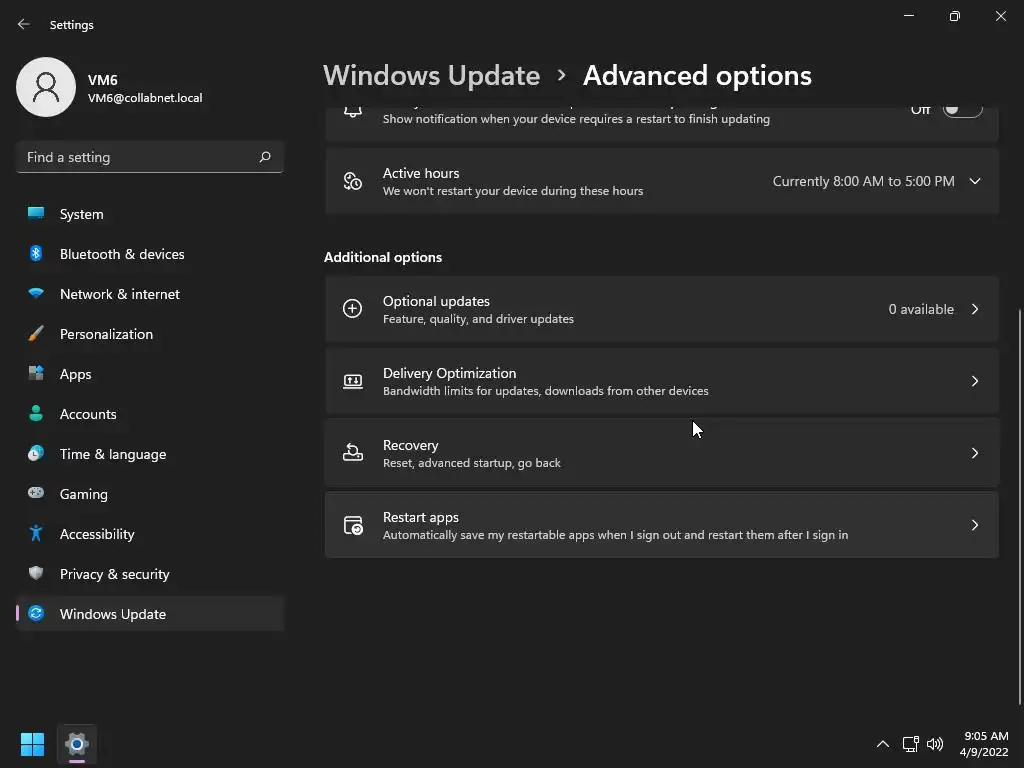Screen dimensions: 1024x768
Task: Open Restart apps settings
Action: (660, 525)
